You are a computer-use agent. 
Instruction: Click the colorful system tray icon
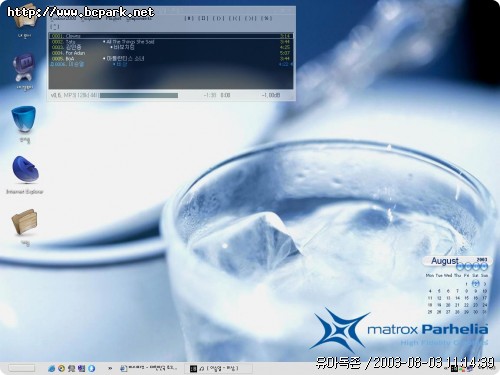[462, 369]
